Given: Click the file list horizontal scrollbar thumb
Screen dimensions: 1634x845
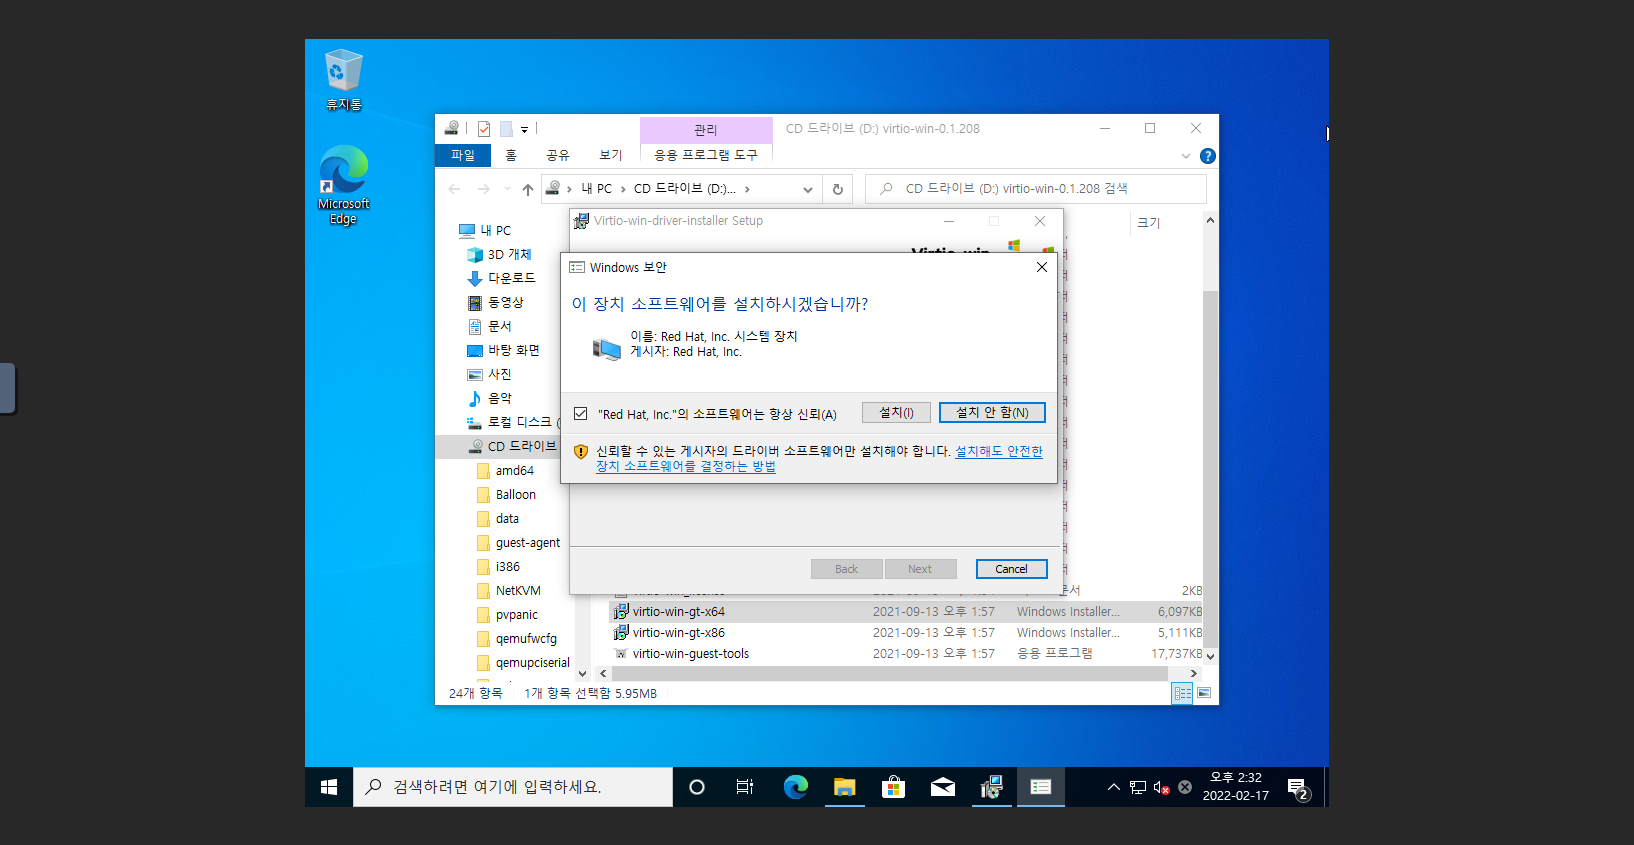Looking at the screenshot, I should (890, 674).
